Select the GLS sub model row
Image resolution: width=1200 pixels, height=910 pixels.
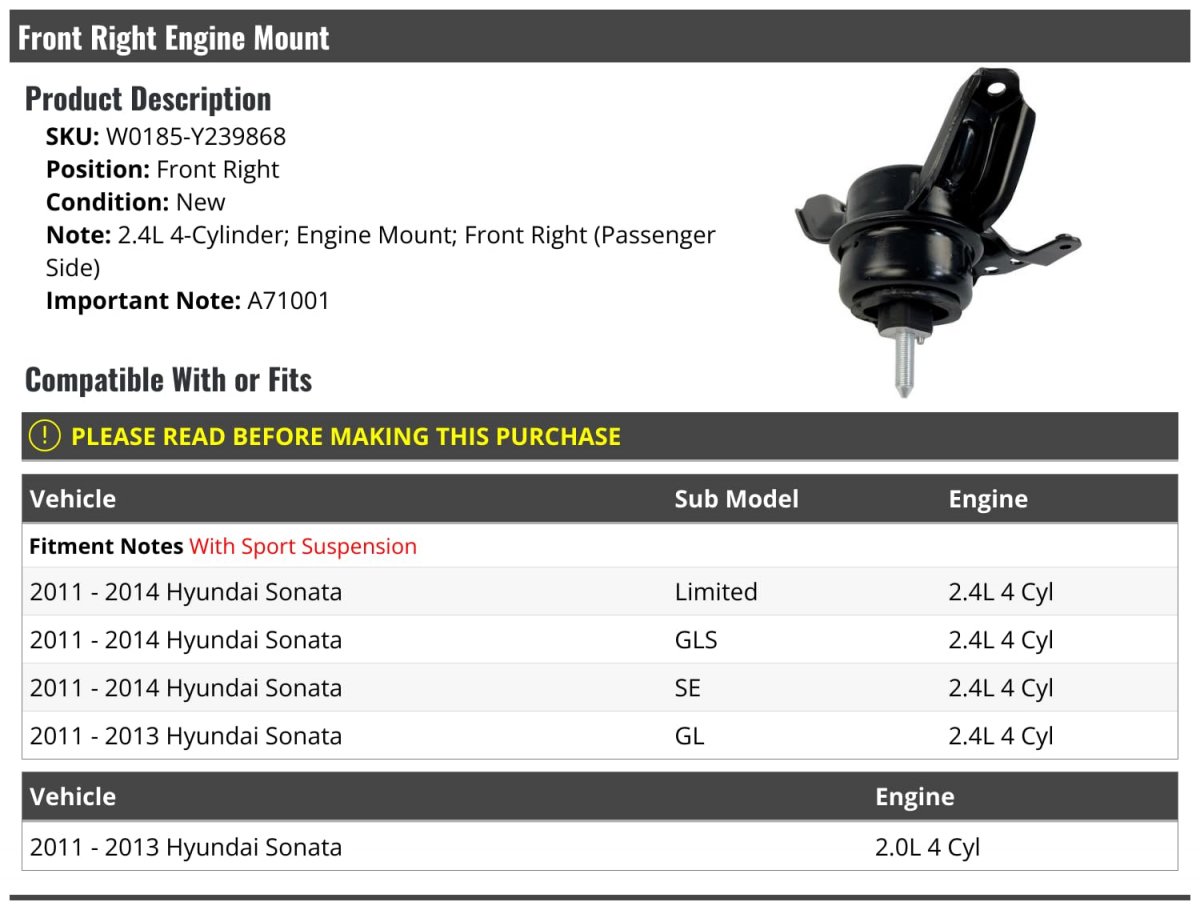point(600,639)
